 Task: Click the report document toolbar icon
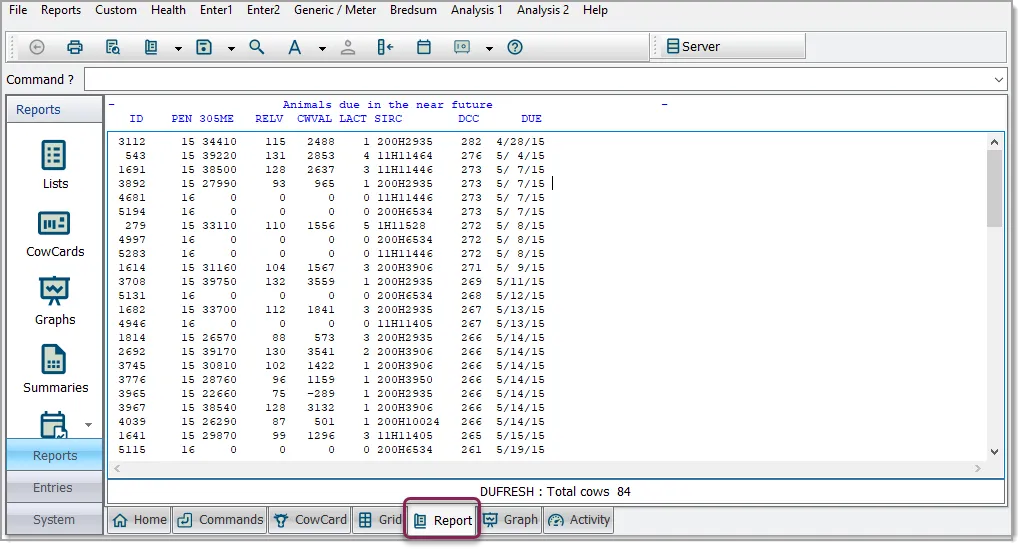point(151,47)
